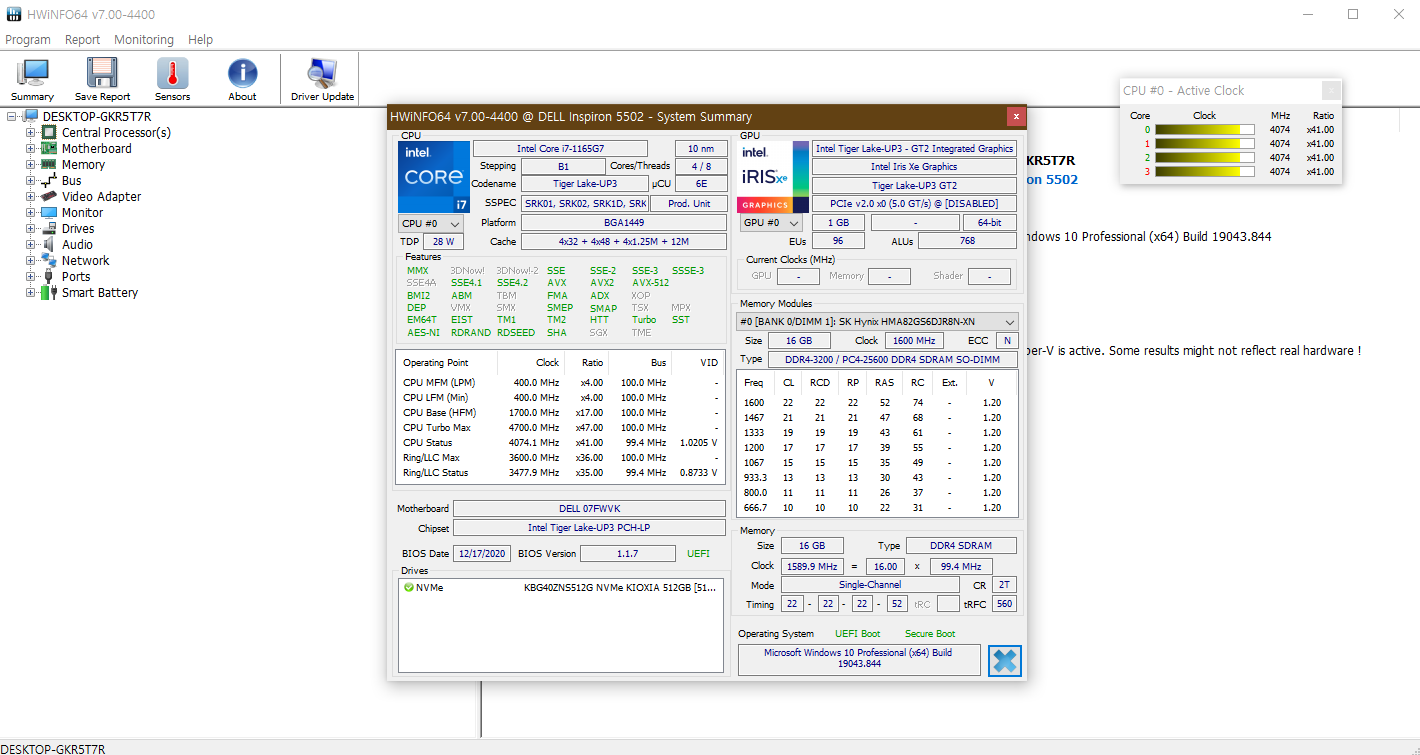Click the TDP 28 W field
Image resolution: width=1420 pixels, height=755 pixels.
[443, 242]
